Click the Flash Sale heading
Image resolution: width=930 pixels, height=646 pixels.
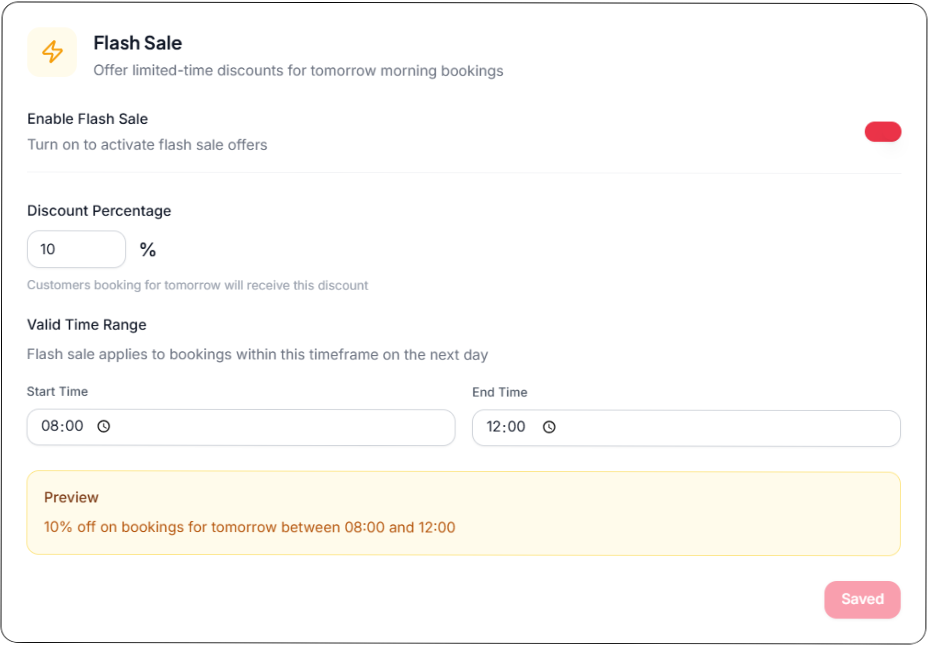[x=138, y=43]
